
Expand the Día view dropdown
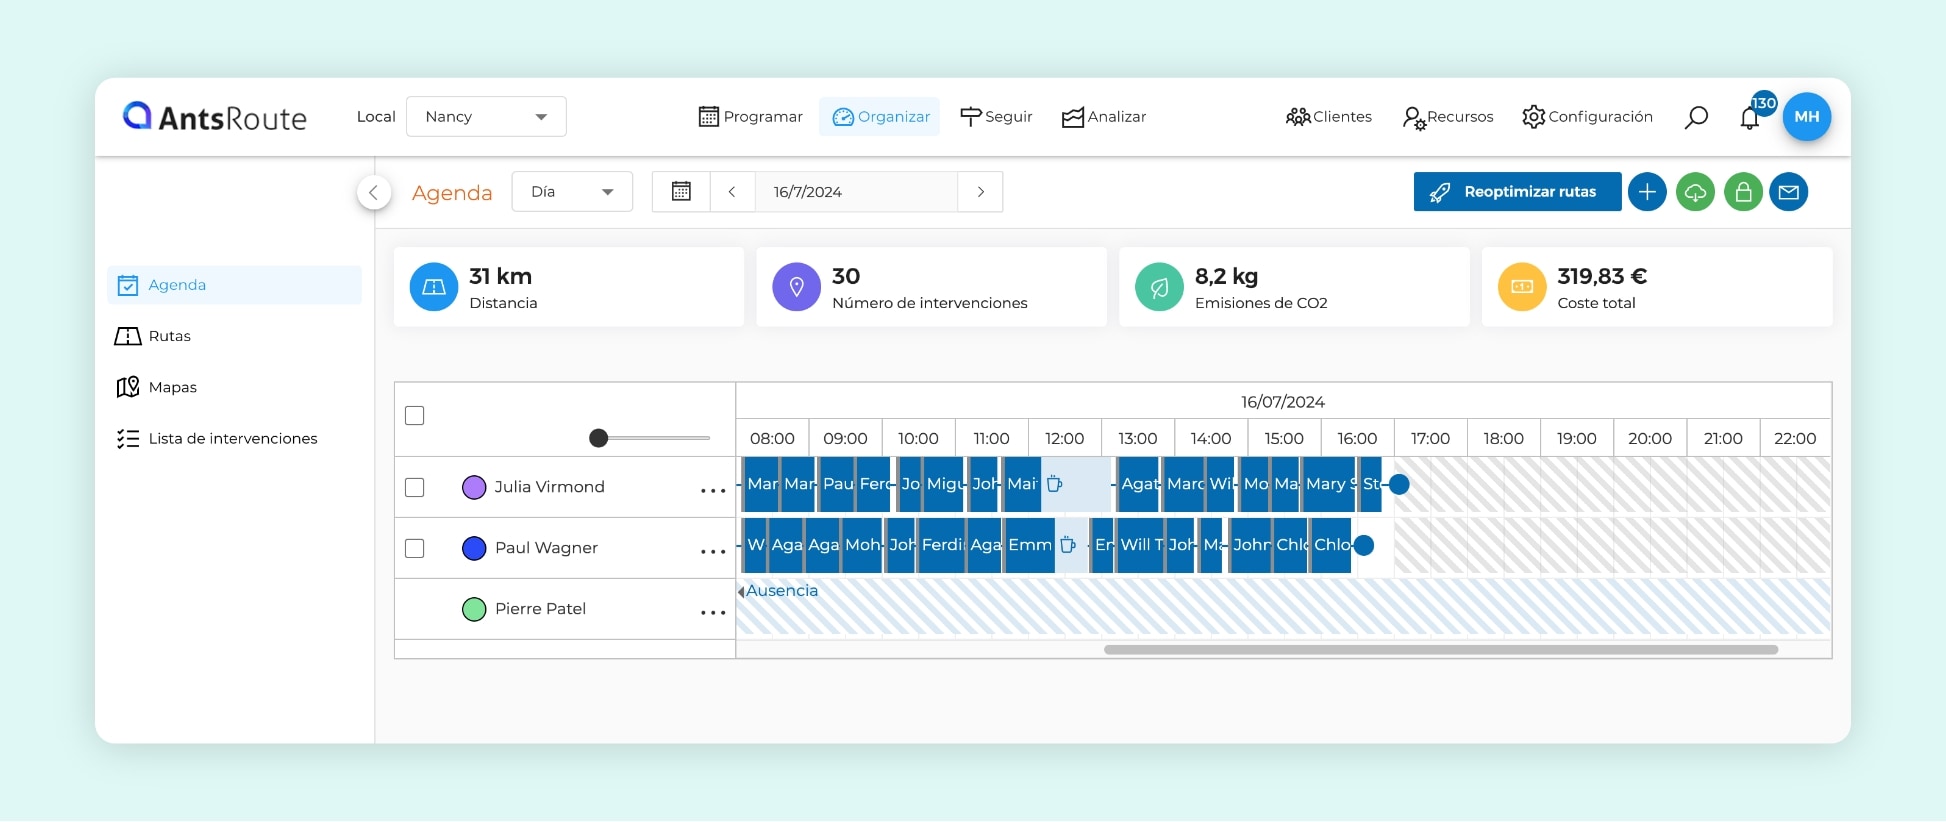coord(572,192)
